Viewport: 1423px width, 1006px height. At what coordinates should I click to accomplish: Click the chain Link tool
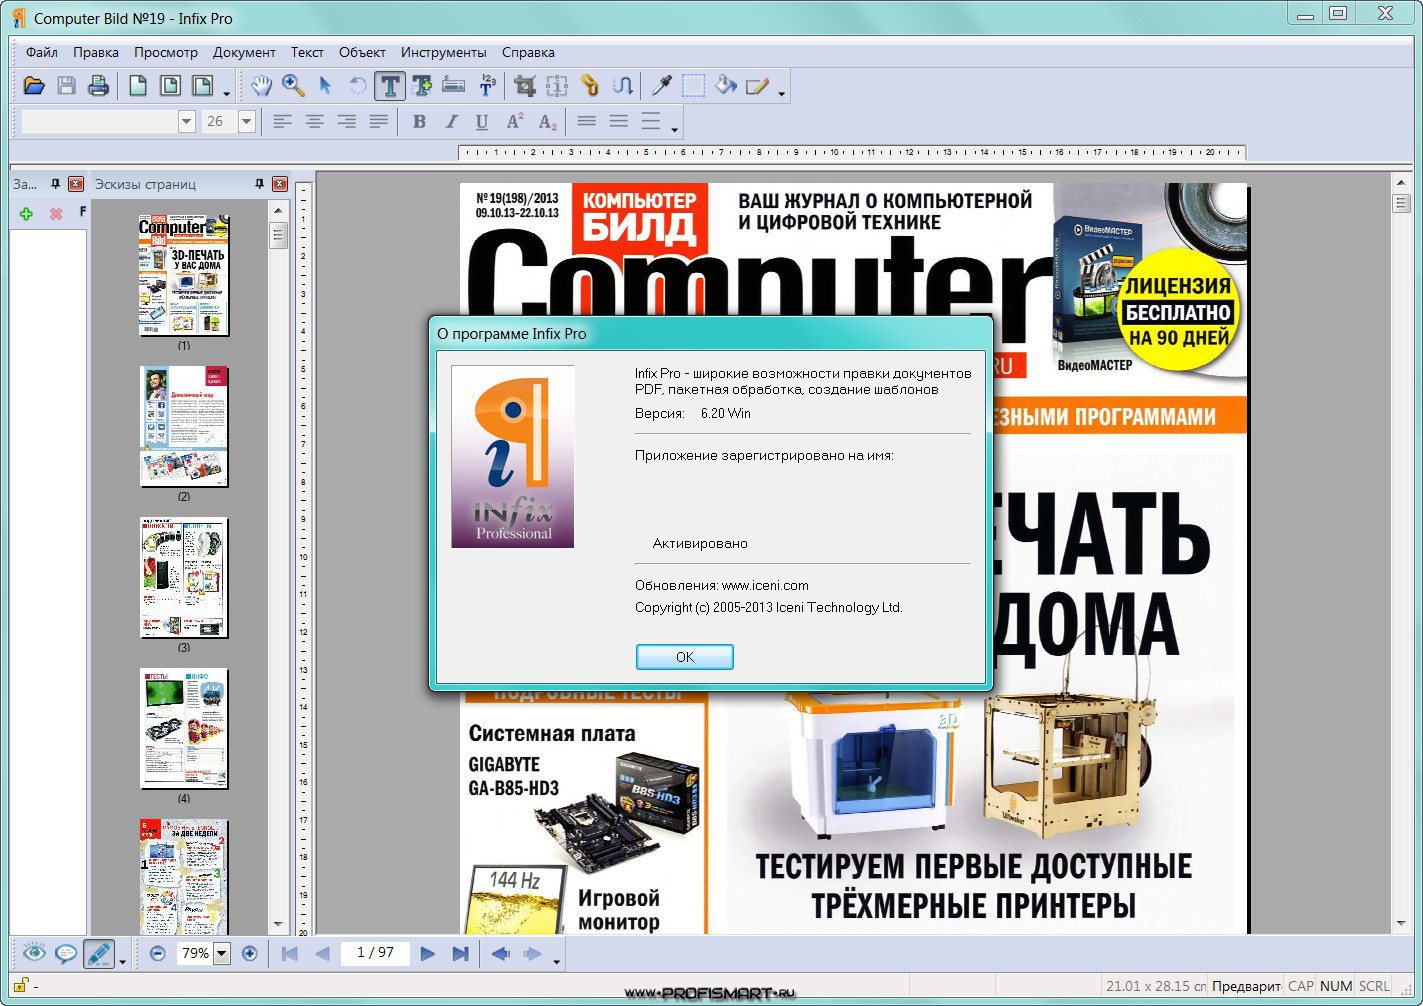590,86
